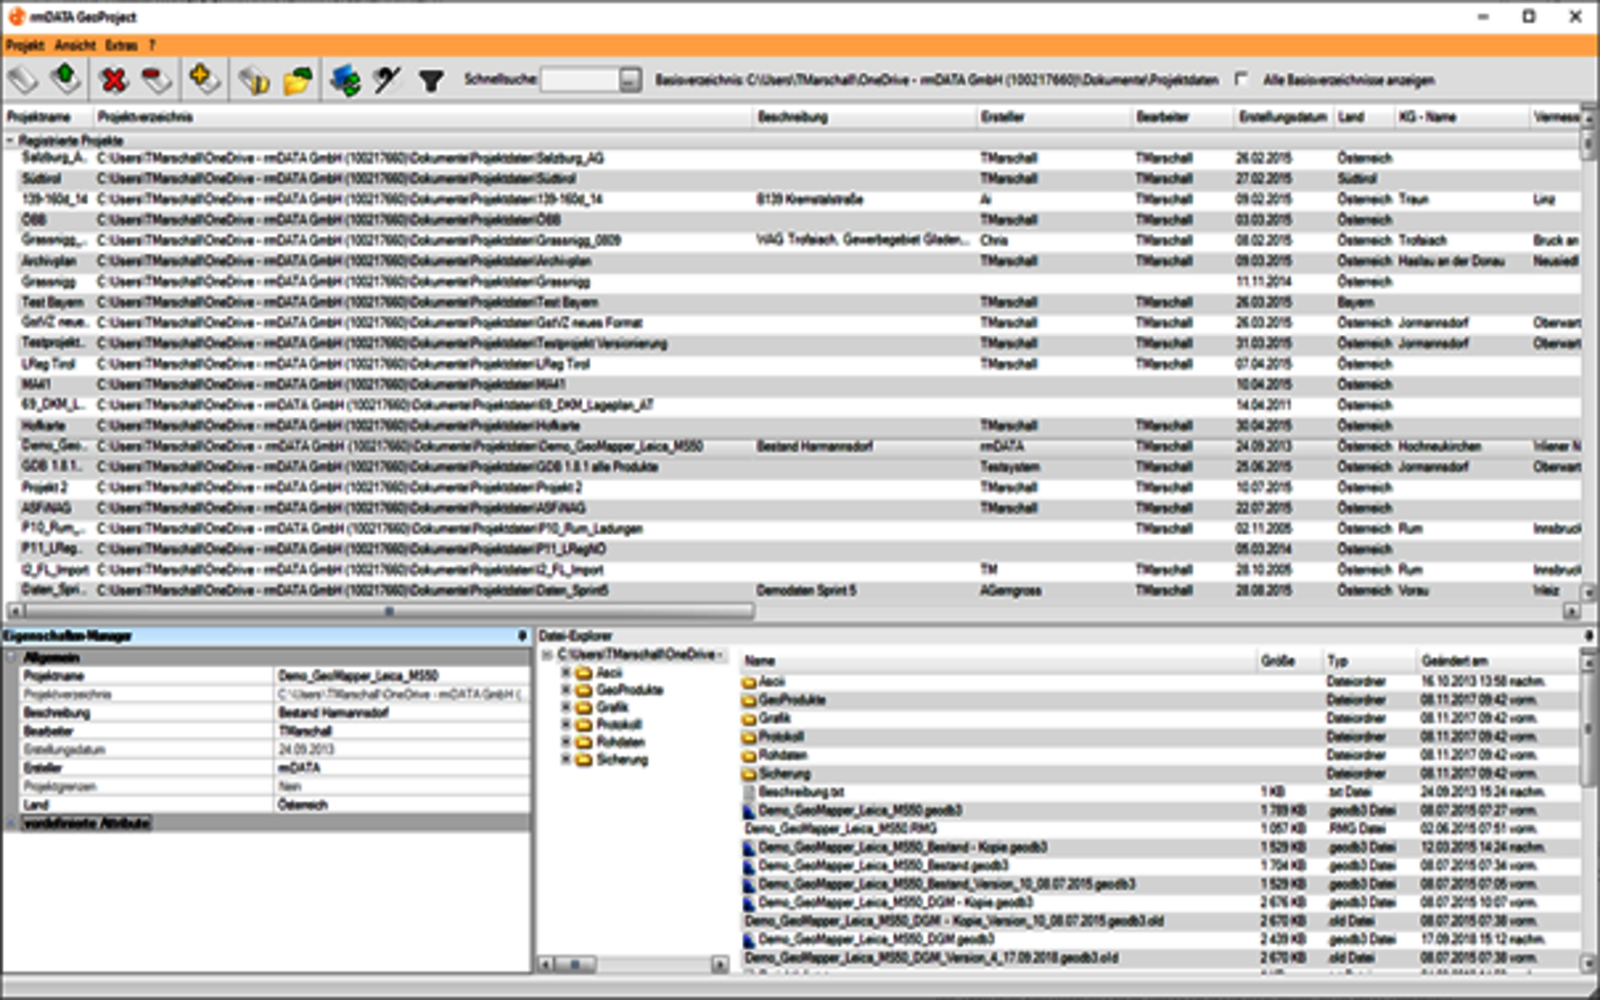Collapse the Registrierte Projekte group
Screen dimensions: 1600x1000
pyautogui.click(x=10, y=141)
